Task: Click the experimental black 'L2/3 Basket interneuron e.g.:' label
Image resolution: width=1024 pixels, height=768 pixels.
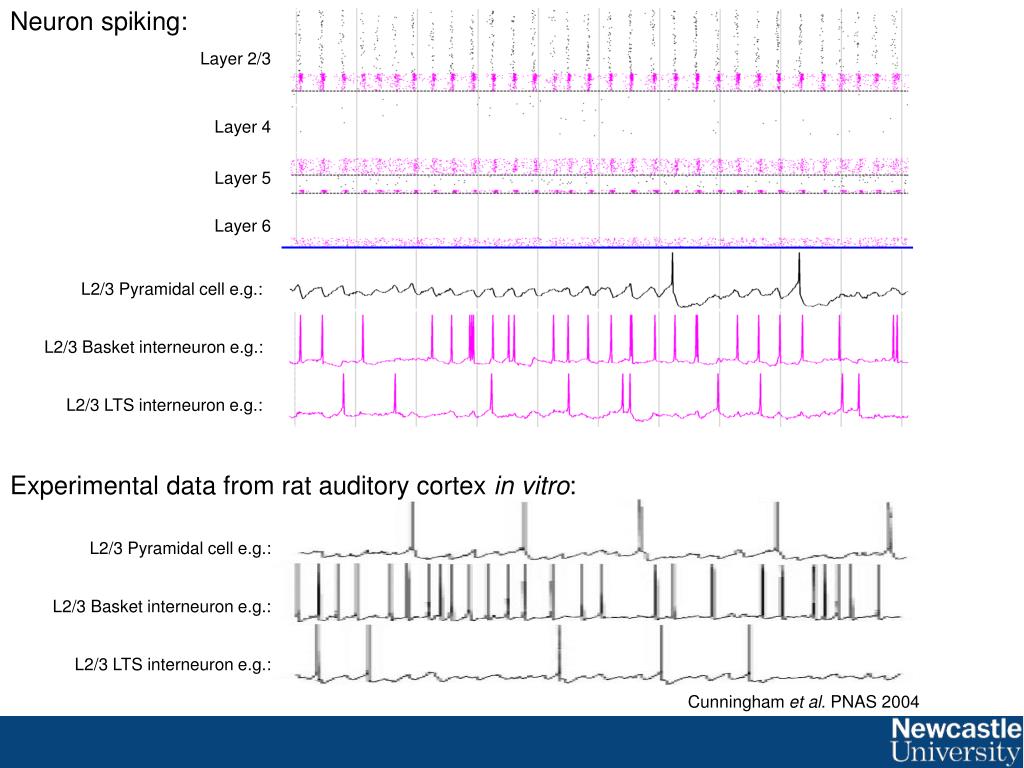Action: [x=162, y=607]
